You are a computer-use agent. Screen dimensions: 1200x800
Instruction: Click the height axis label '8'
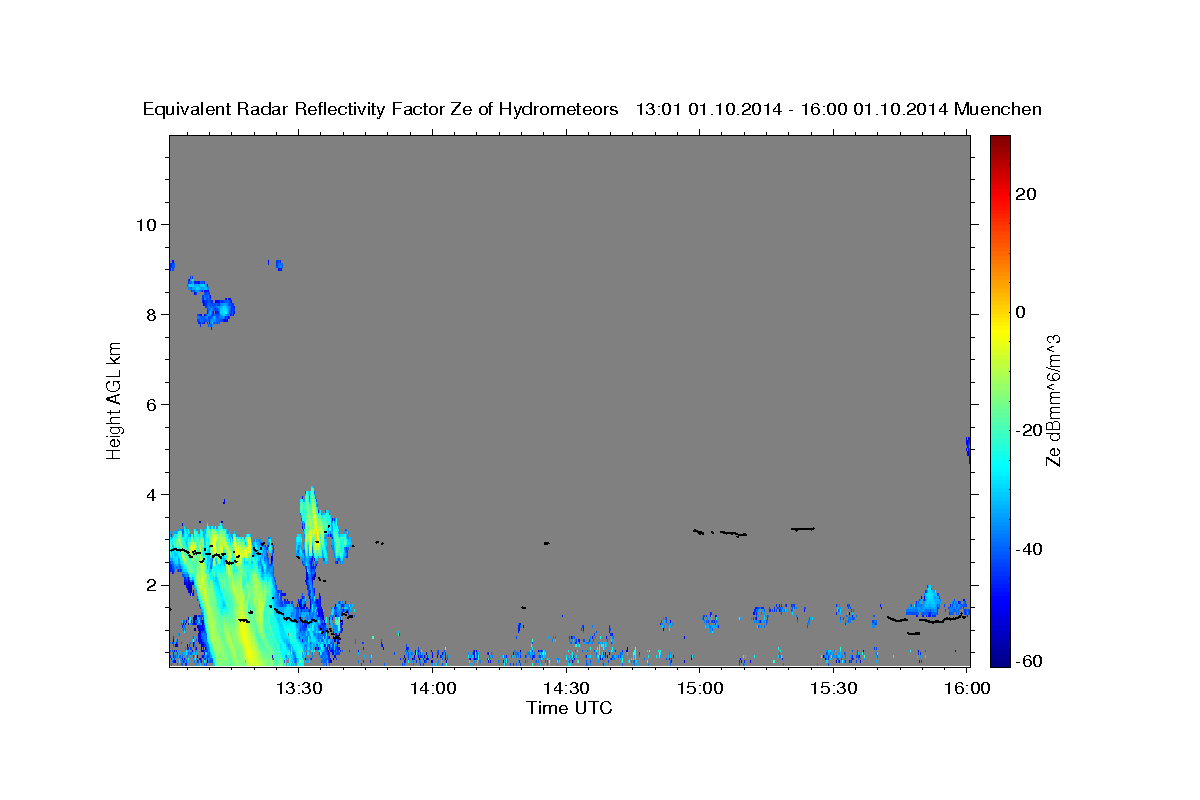[151, 314]
